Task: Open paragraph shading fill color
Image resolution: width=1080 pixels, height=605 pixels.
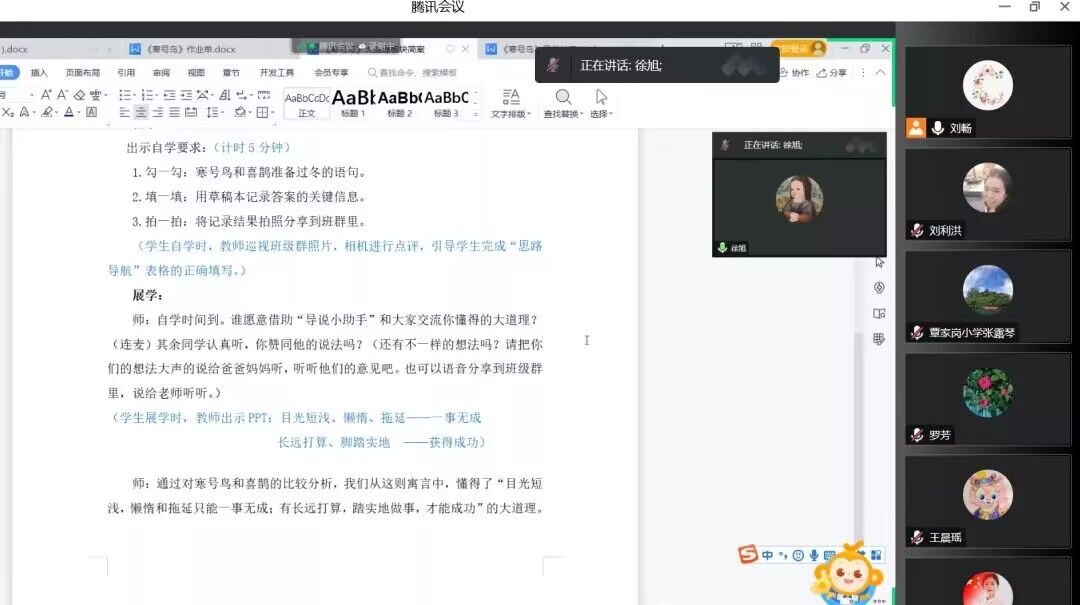Action: pos(241,112)
